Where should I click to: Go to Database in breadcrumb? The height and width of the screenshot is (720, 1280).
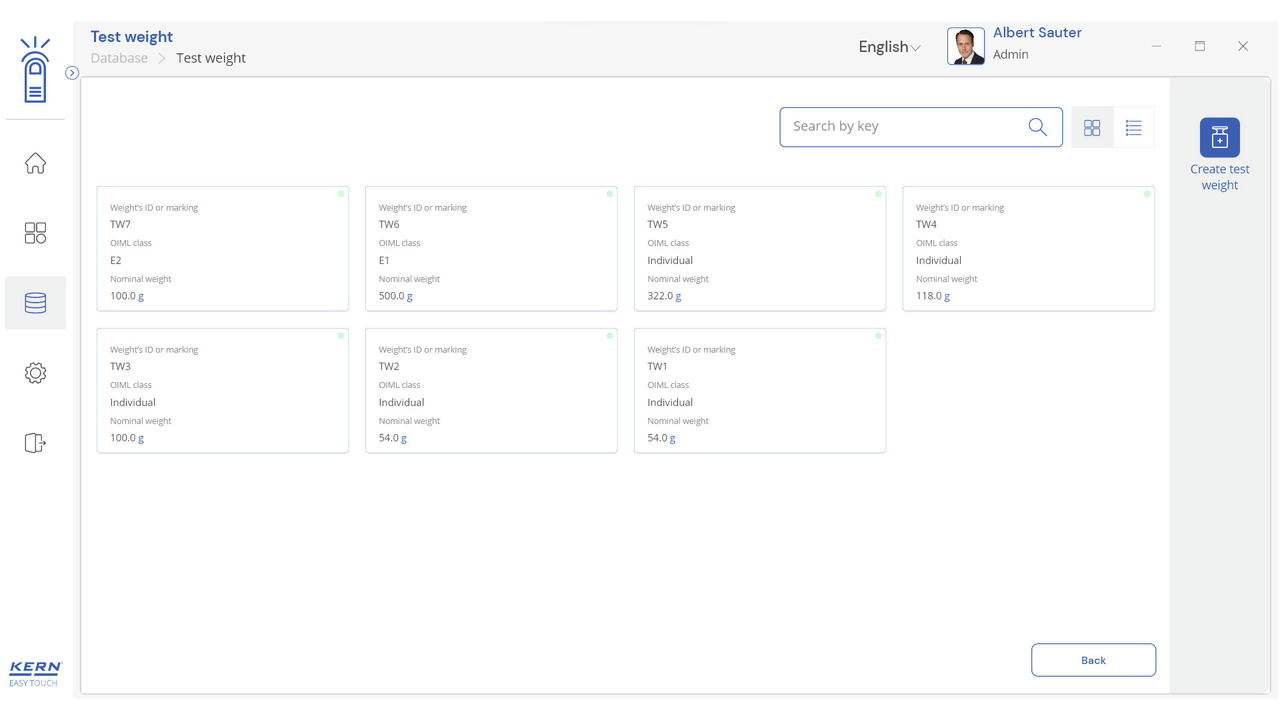[119, 58]
